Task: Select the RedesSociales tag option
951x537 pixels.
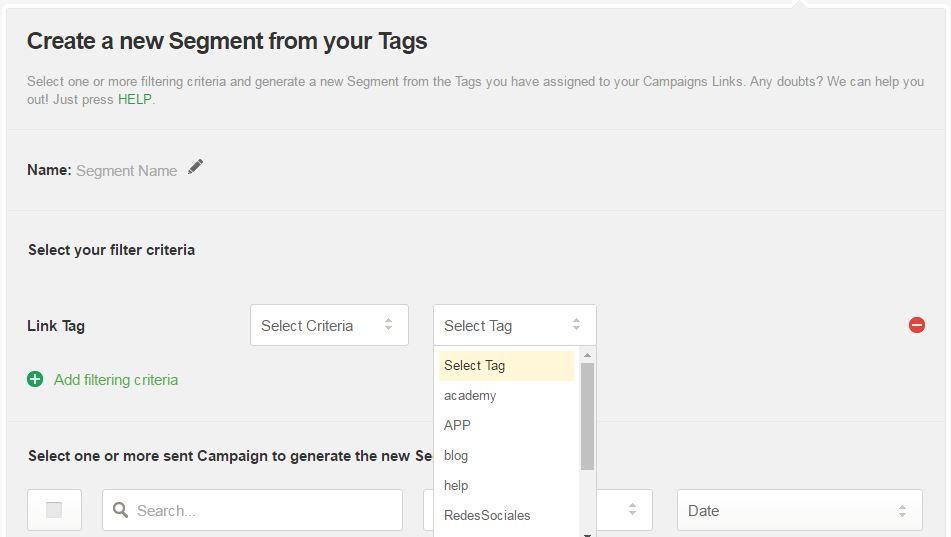Action: tap(487, 515)
